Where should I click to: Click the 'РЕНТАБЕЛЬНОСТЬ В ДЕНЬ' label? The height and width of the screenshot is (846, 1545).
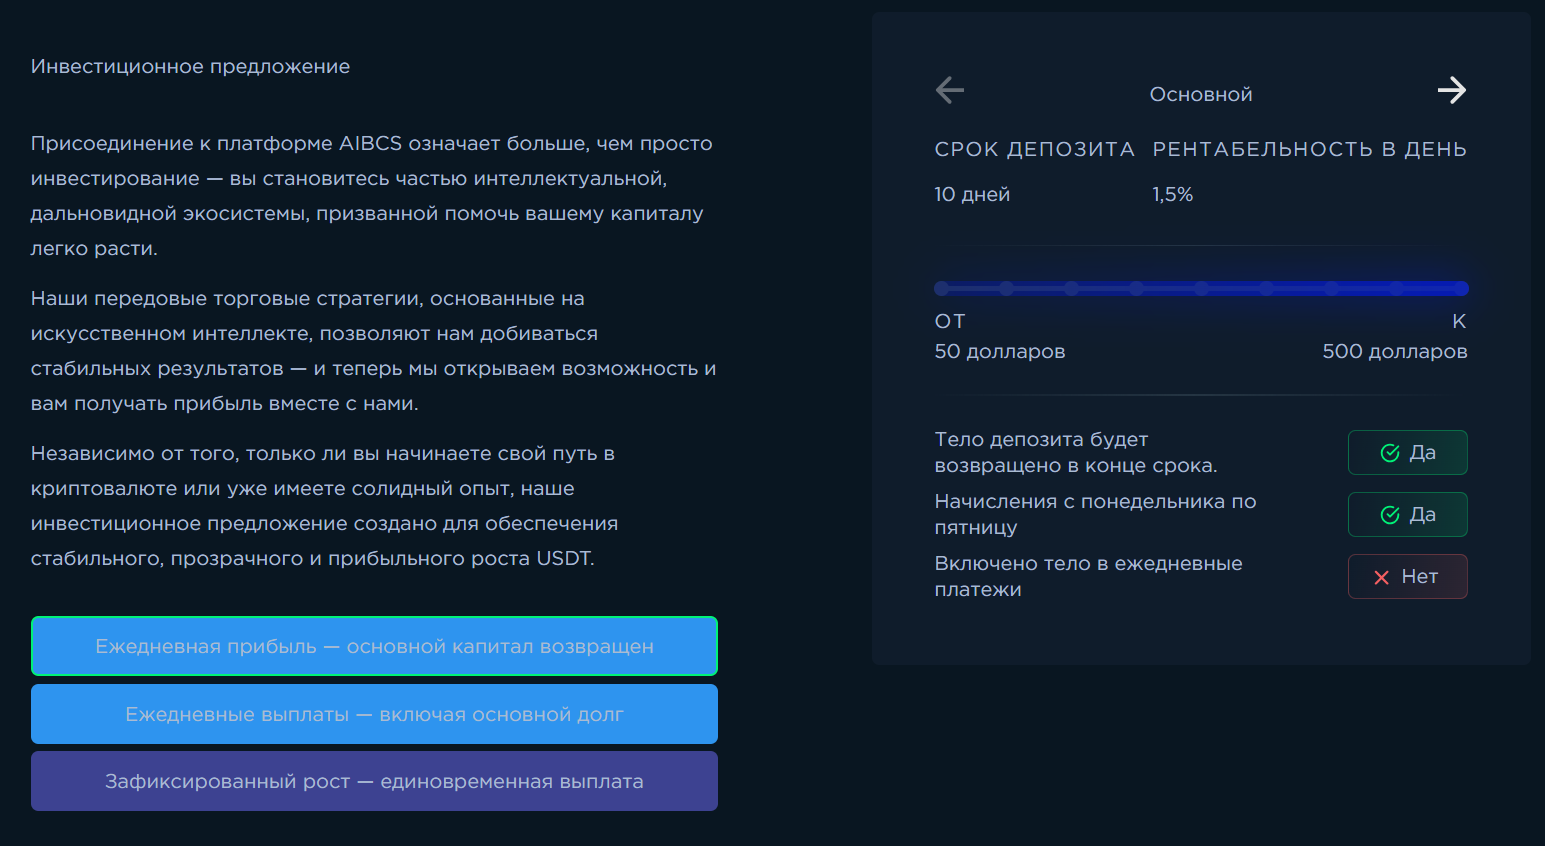click(1310, 149)
